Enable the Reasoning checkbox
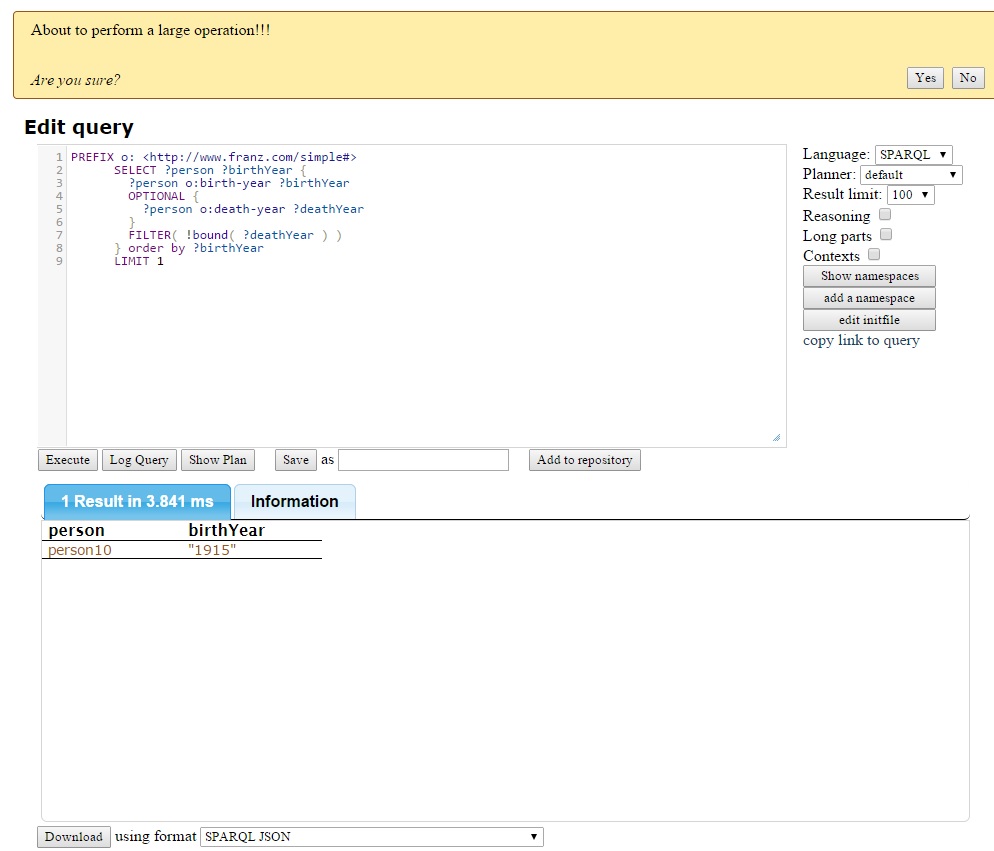The width and height of the screenshot is (994, 851). point(885,215)
